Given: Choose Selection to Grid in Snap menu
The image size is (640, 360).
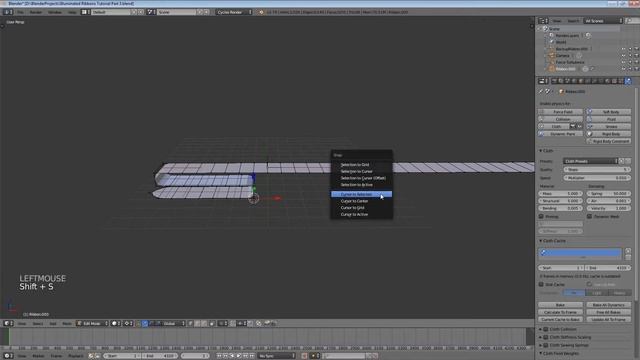Looking at the screenshot, I should point(361,164).
